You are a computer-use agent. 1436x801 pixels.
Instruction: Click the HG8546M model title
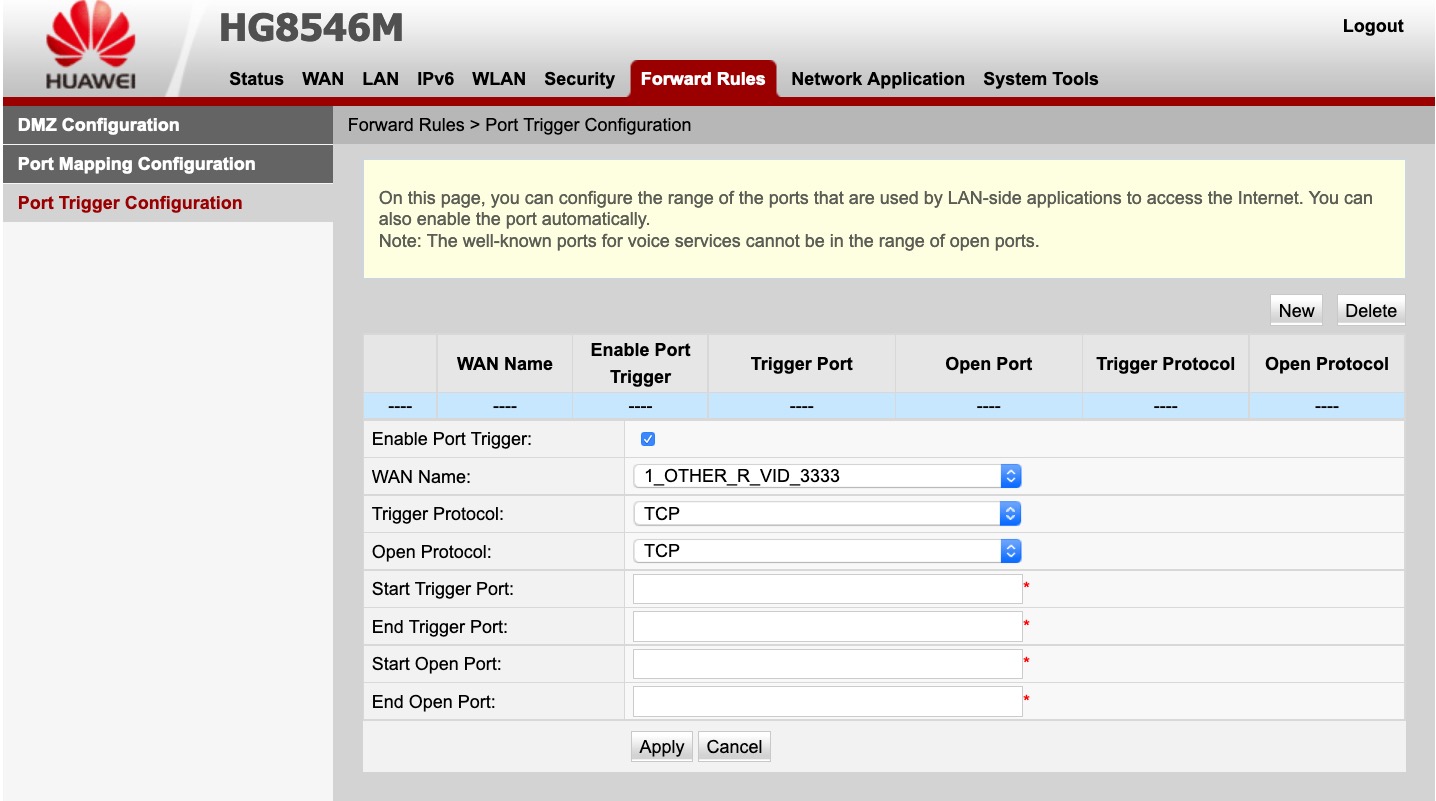click(311, 29)
